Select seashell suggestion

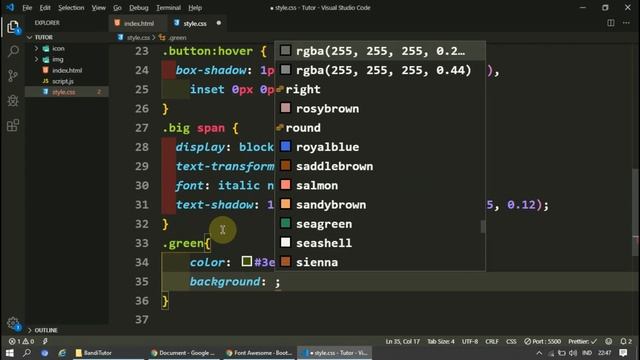tap(380, 243)
